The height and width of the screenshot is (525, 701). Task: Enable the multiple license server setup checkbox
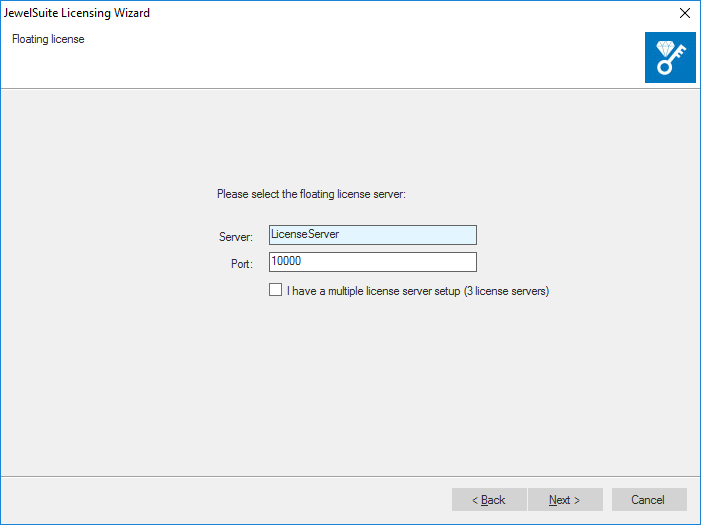[x=276, y=291]
